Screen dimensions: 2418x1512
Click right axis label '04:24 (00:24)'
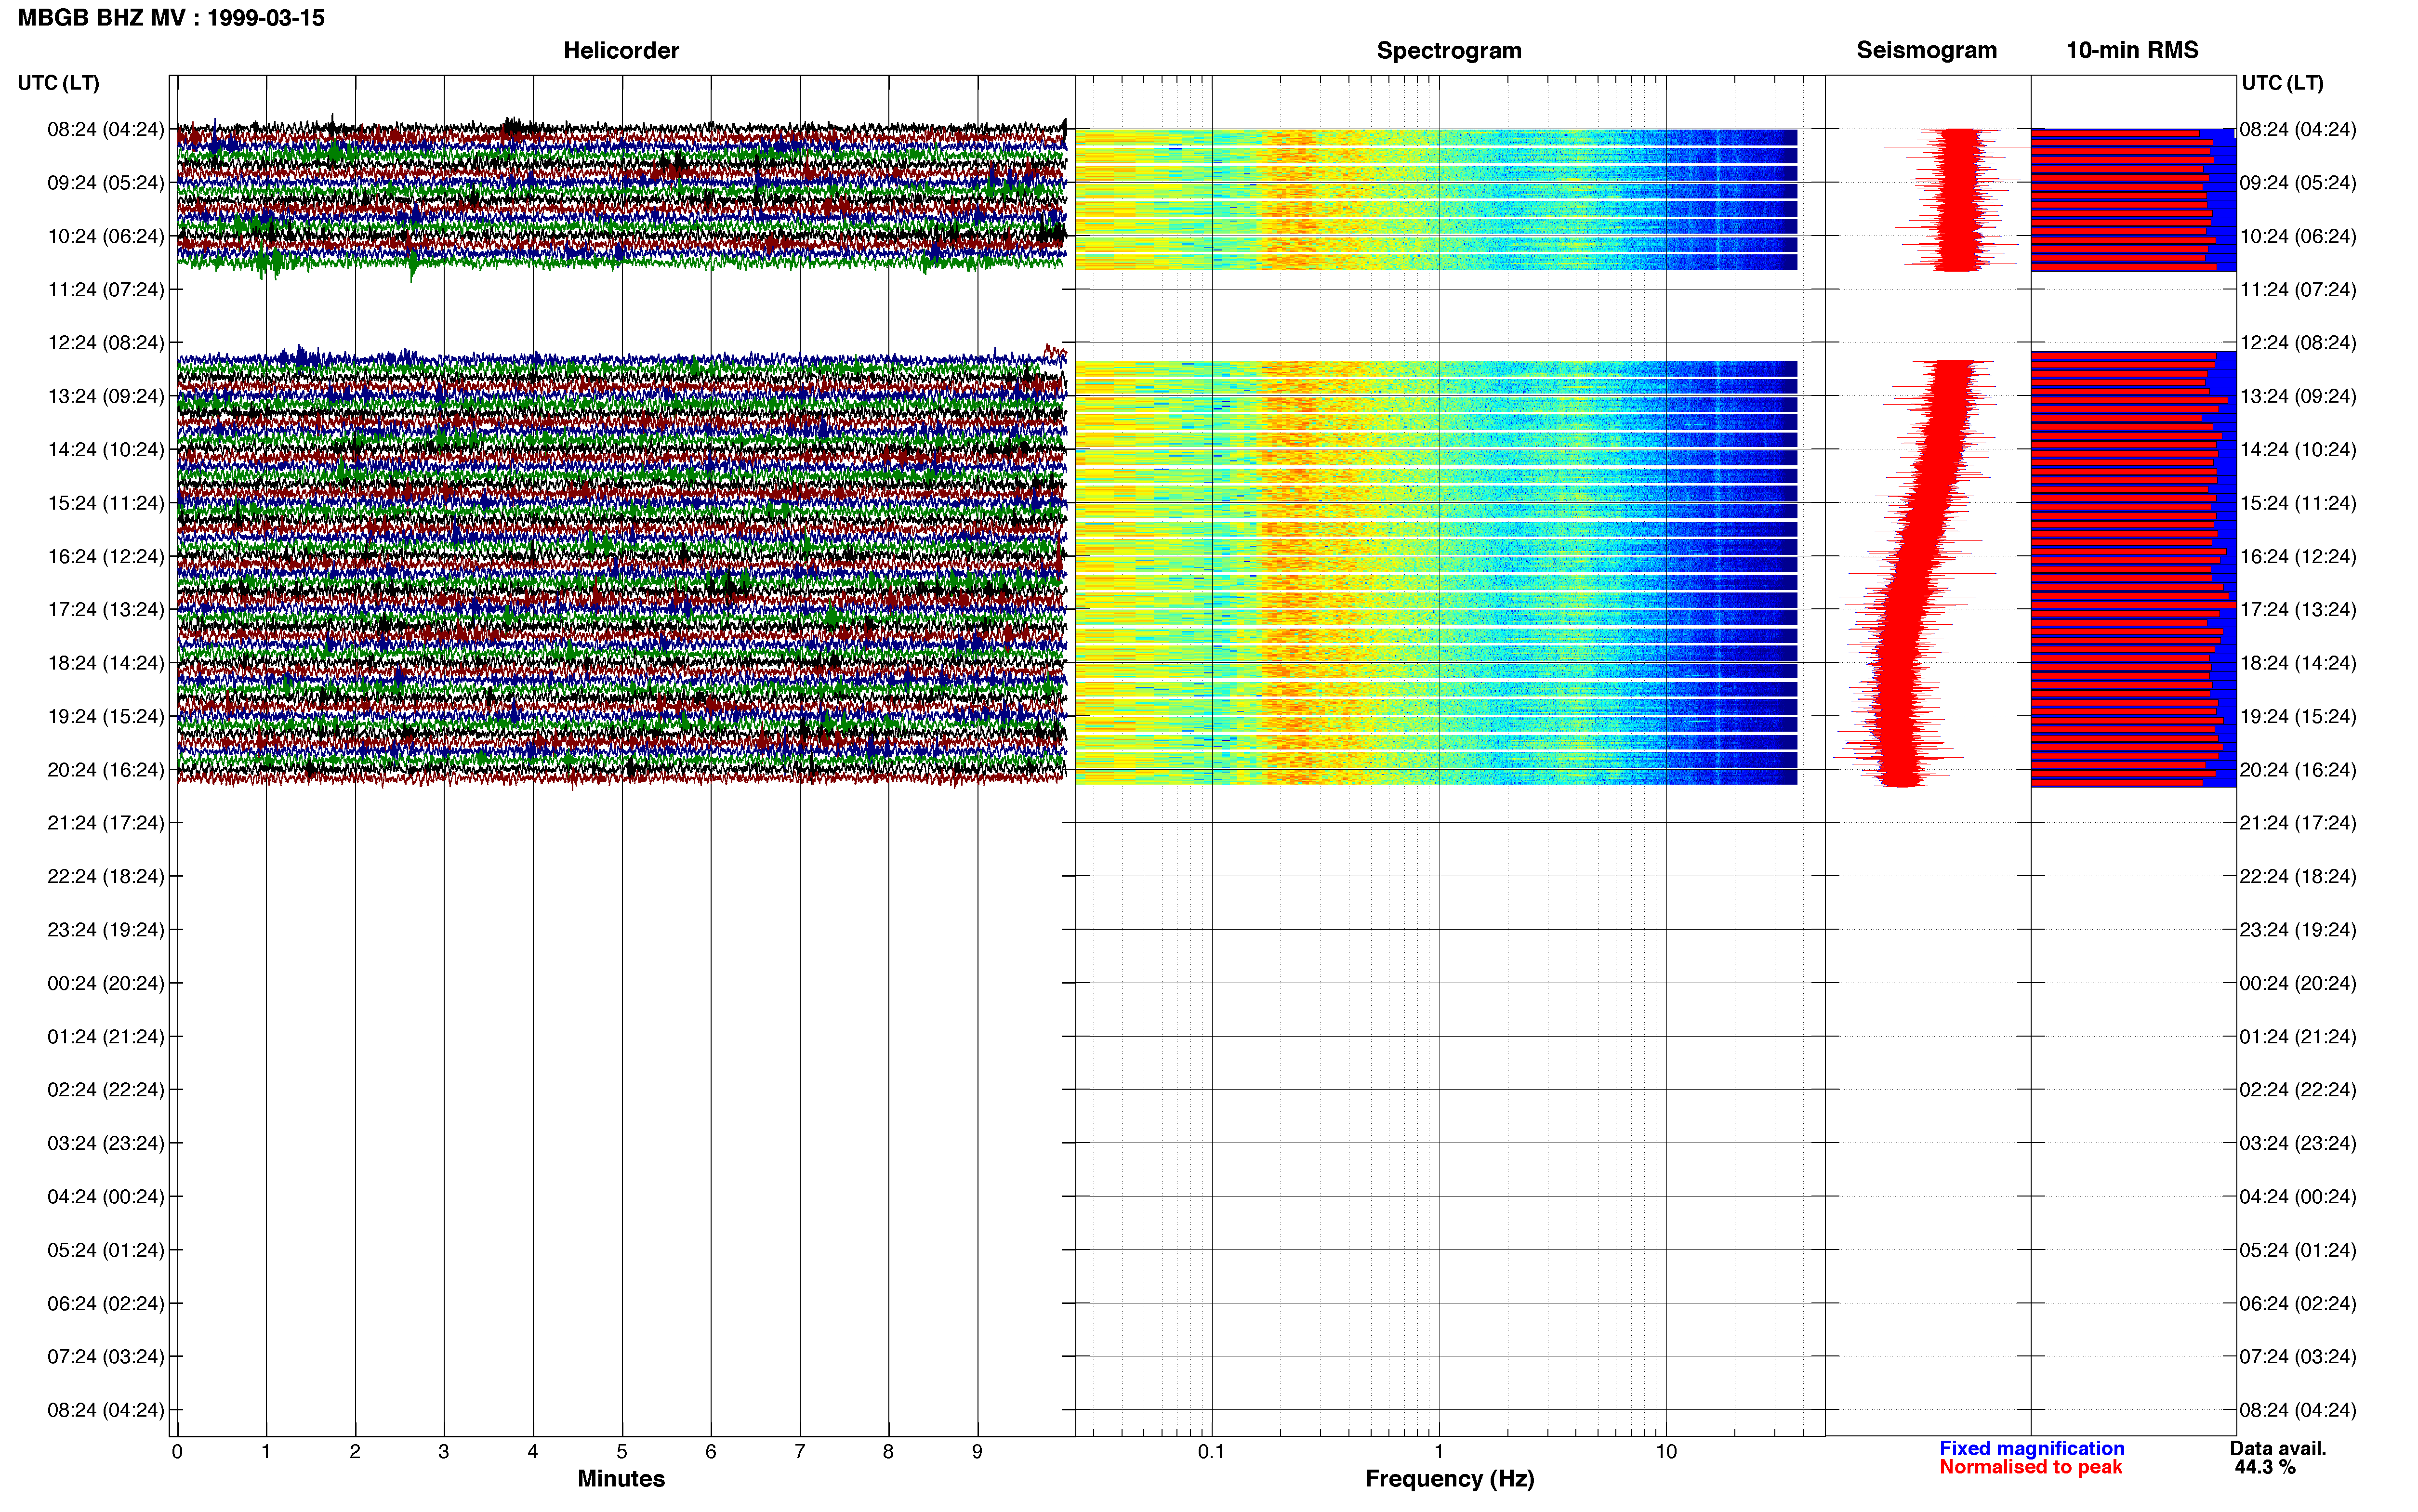tap(2298, 1196)
